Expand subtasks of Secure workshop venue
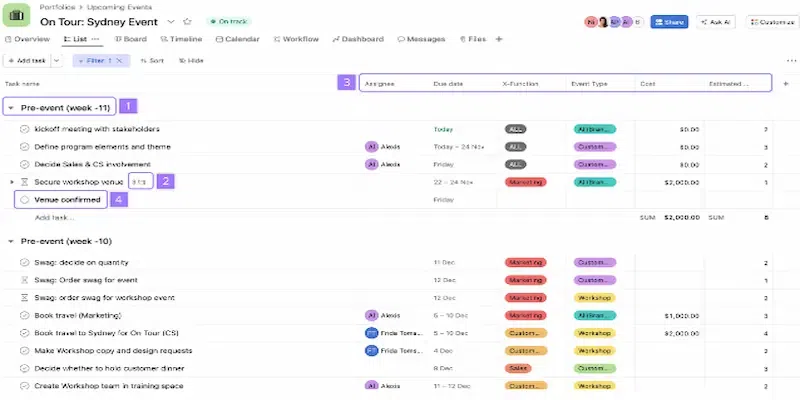The width and height of the screenshot is (800, 400). pyautogui.click(x=11, y=182)
